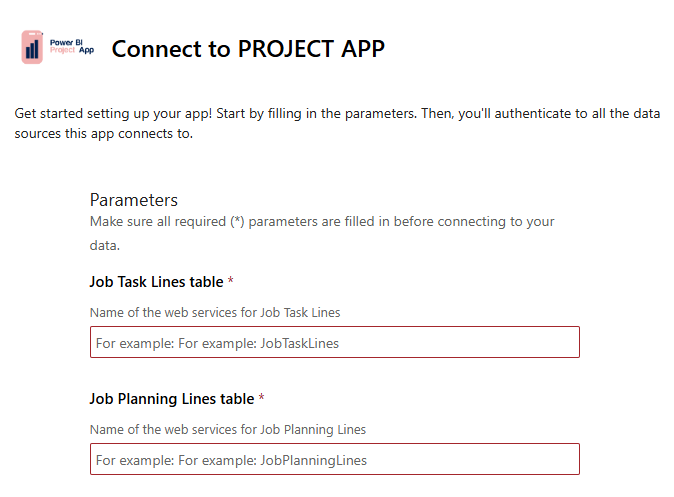Focus the Job Planning Lines table input
This screenshot has width=674, height=497.
coord(335,459)
